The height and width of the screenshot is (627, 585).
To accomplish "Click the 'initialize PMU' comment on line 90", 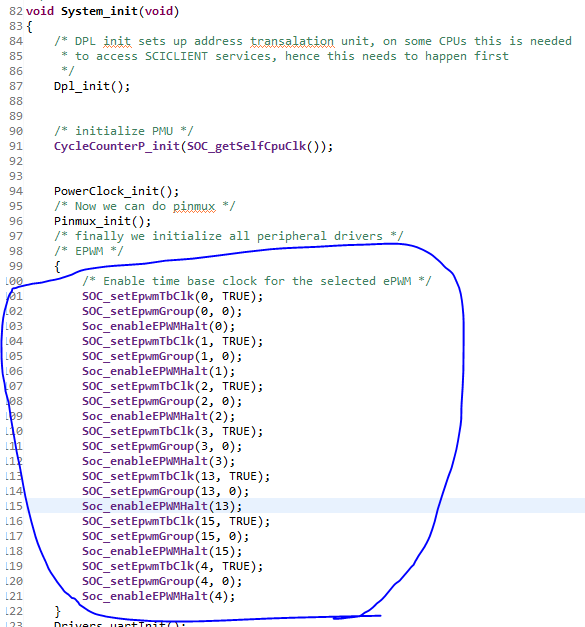I will tap(124, 131).
